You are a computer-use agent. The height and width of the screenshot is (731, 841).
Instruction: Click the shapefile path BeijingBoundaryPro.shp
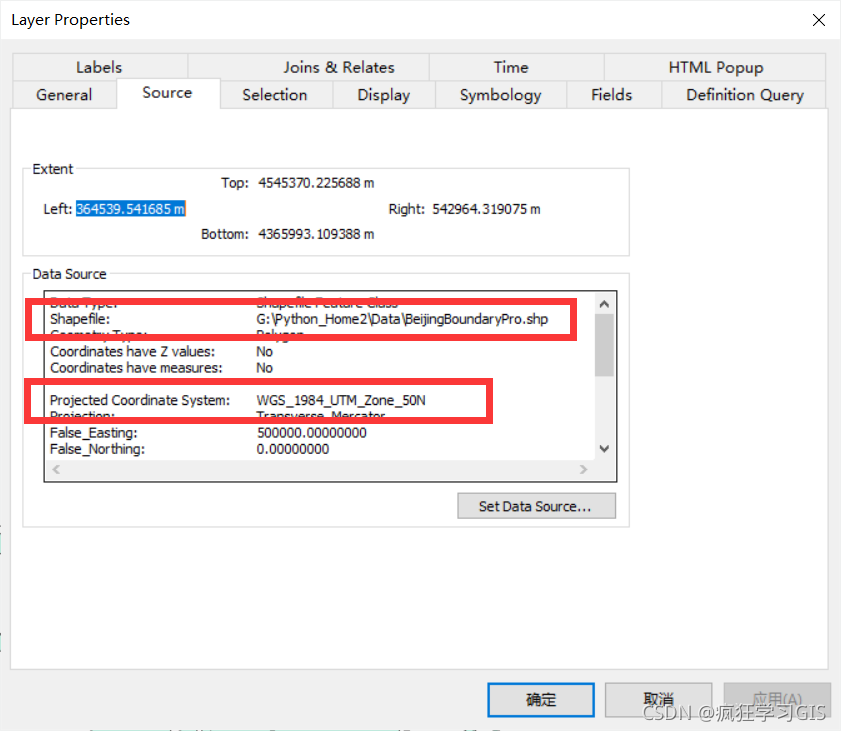pos(402,319)
